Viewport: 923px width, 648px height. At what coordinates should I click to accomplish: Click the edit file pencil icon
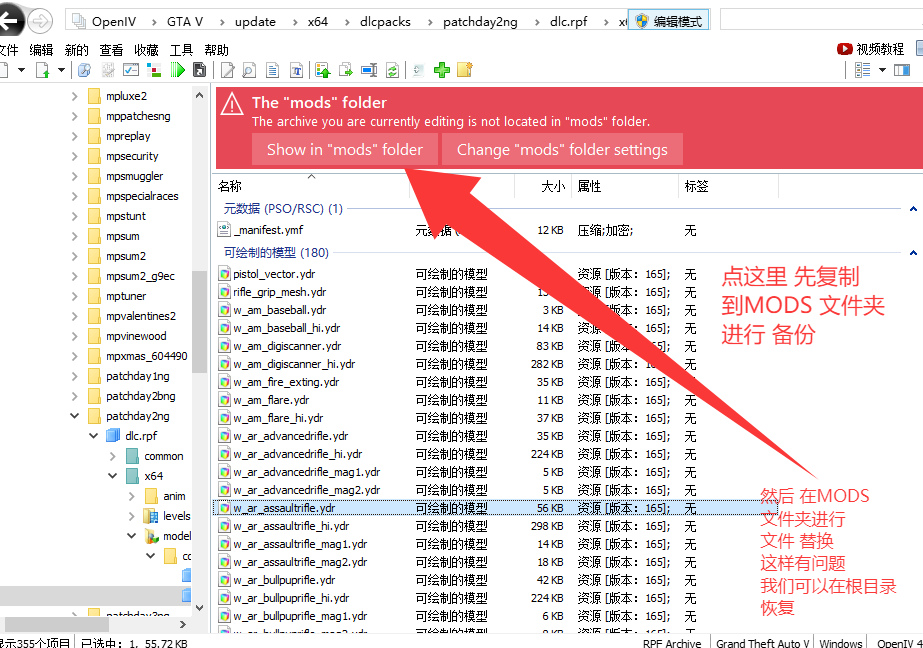[227, 71]
